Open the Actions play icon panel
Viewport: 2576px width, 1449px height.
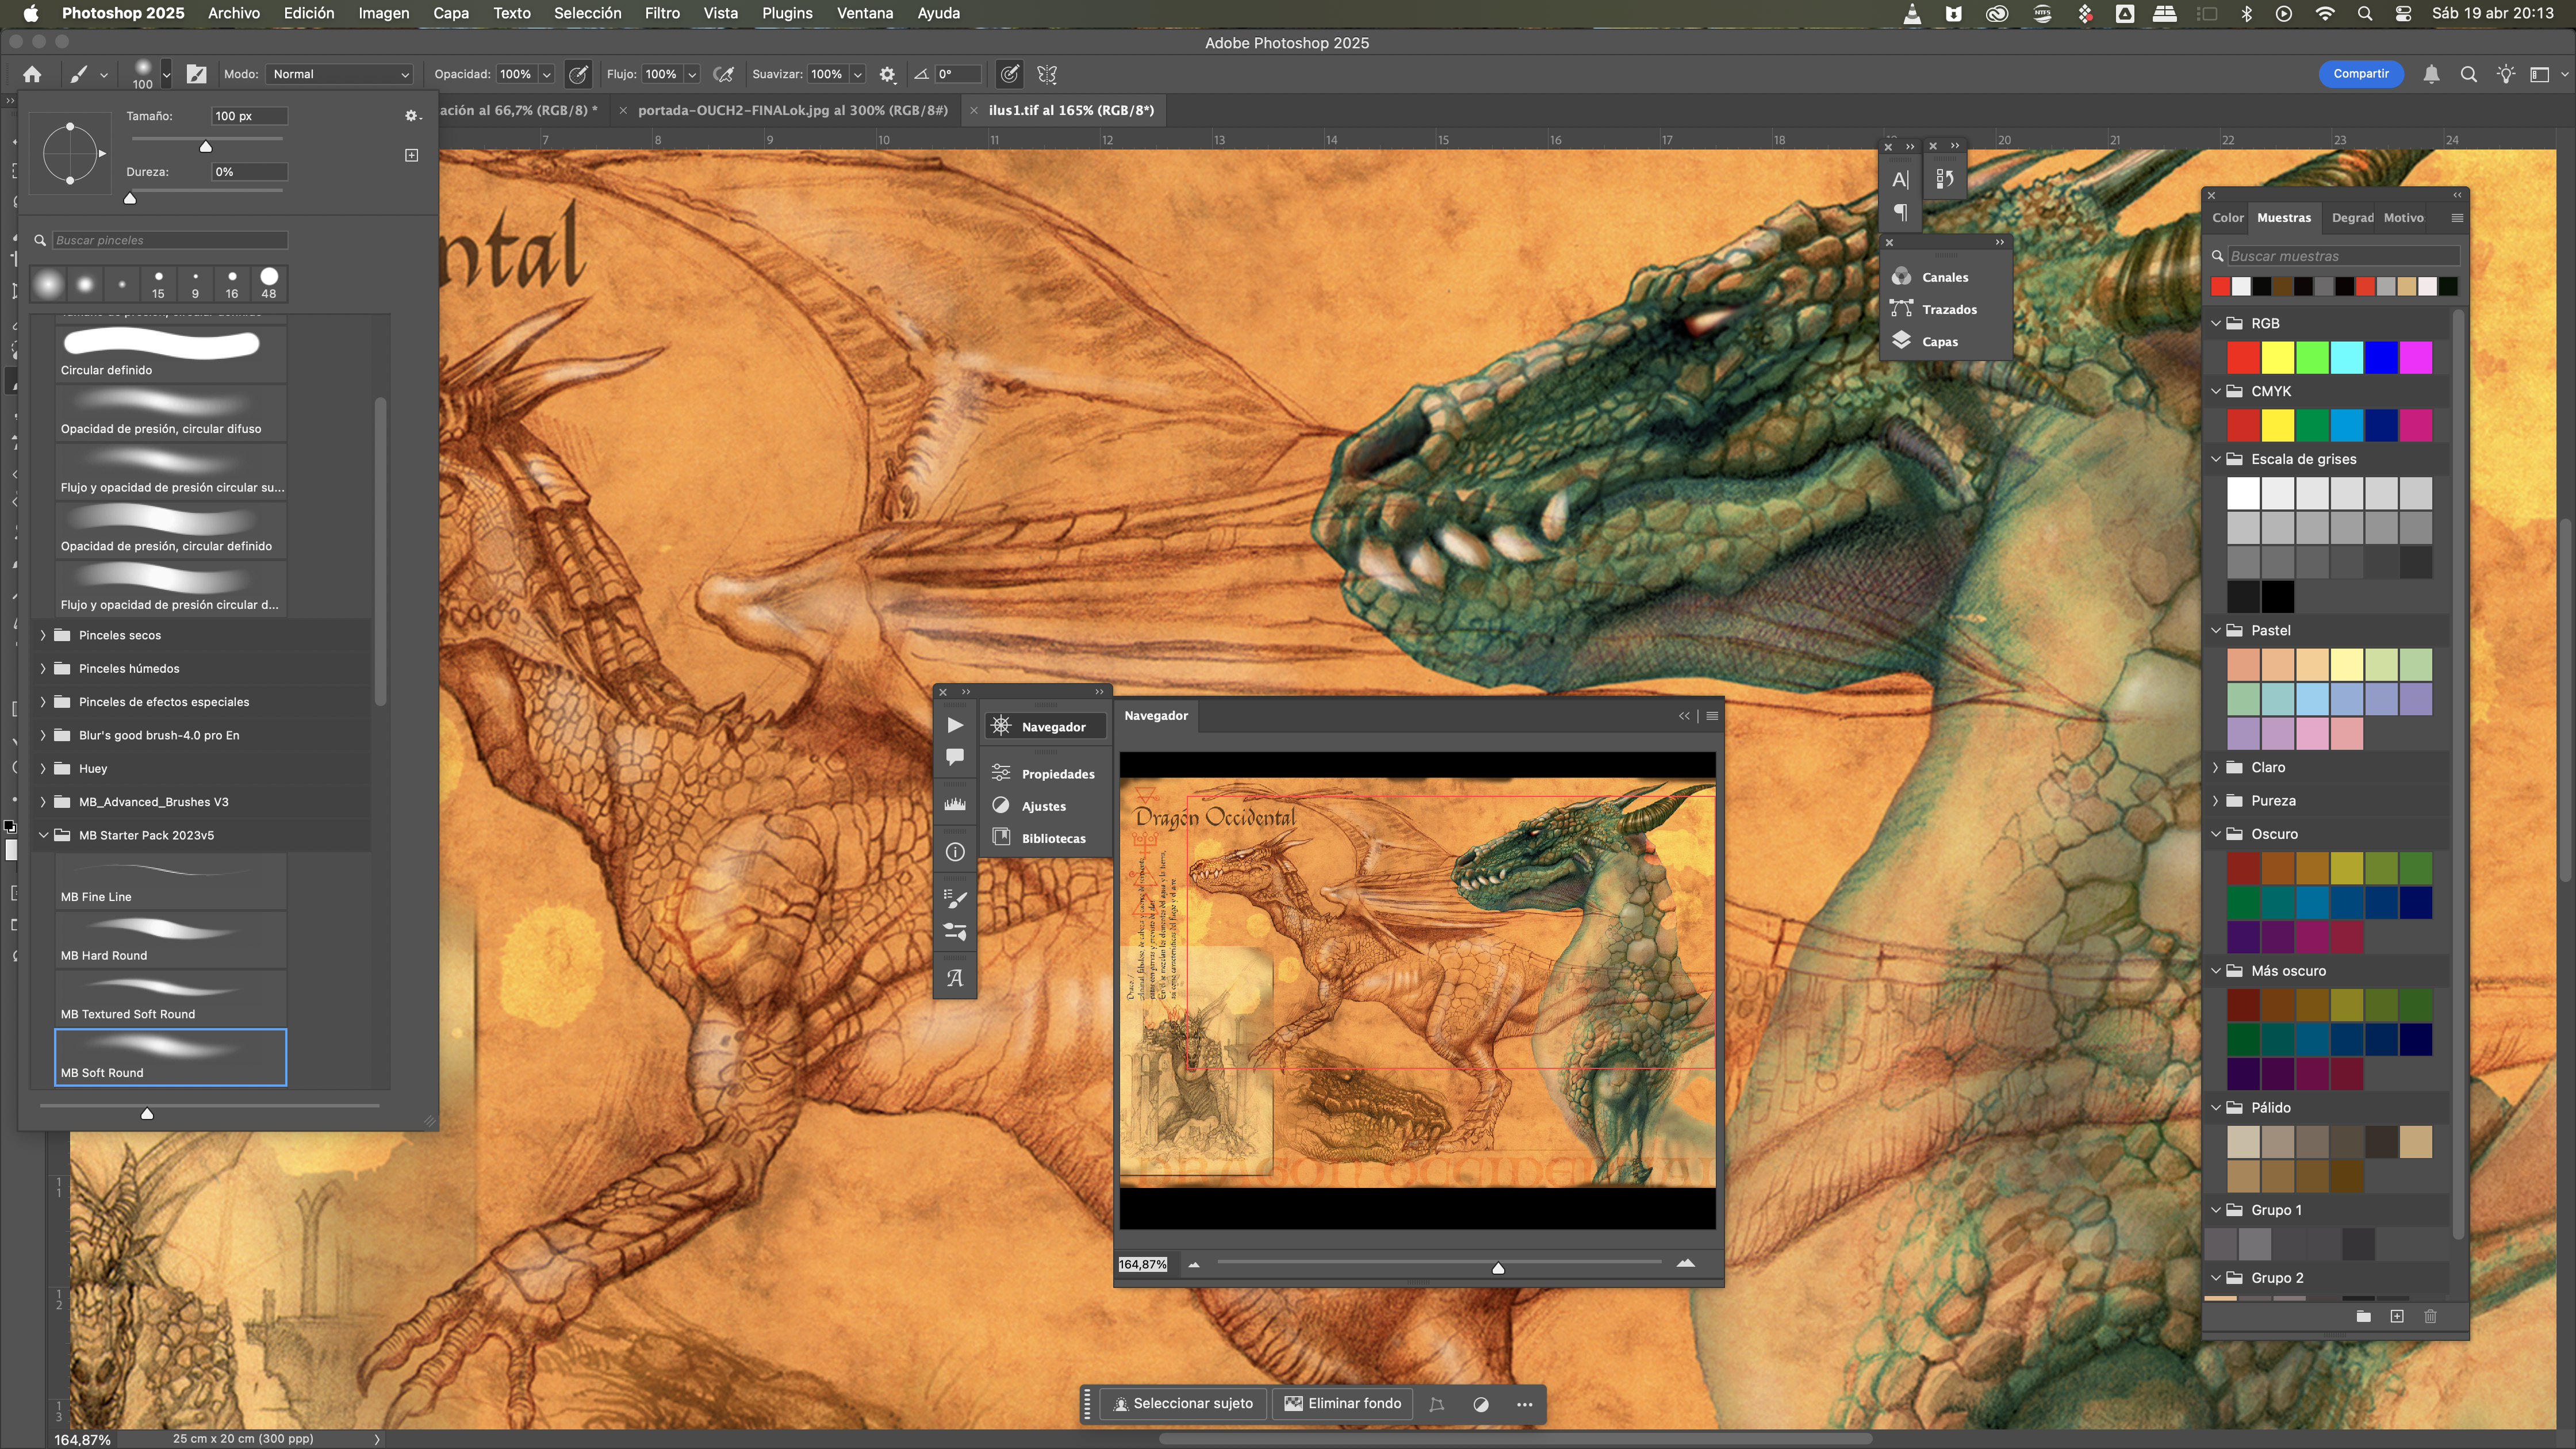coord(955,725)
